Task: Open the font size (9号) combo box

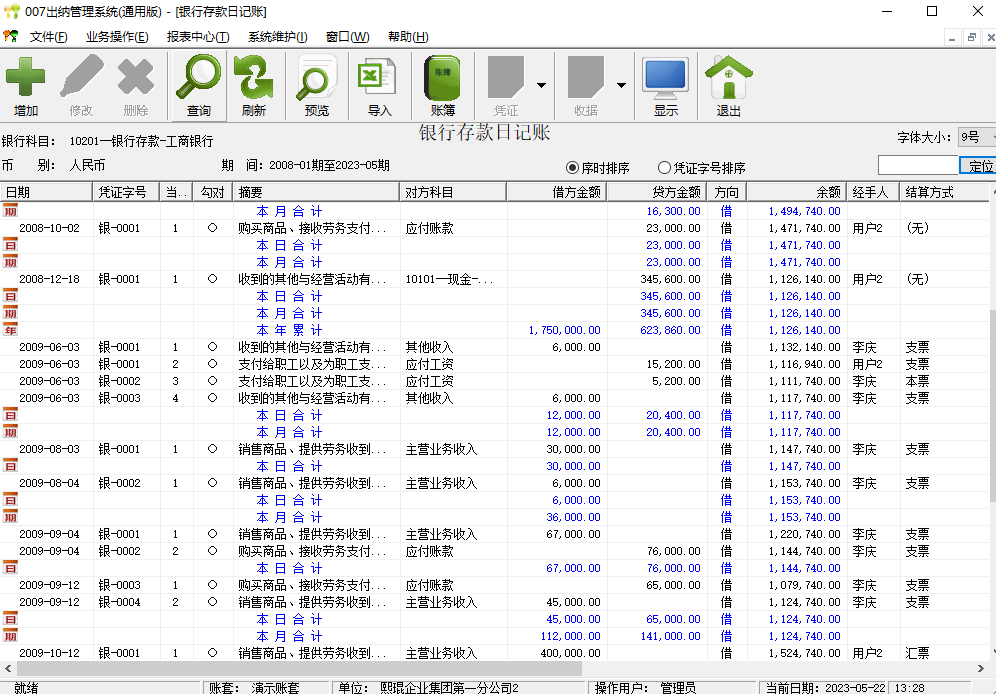Action: (977, 137)
